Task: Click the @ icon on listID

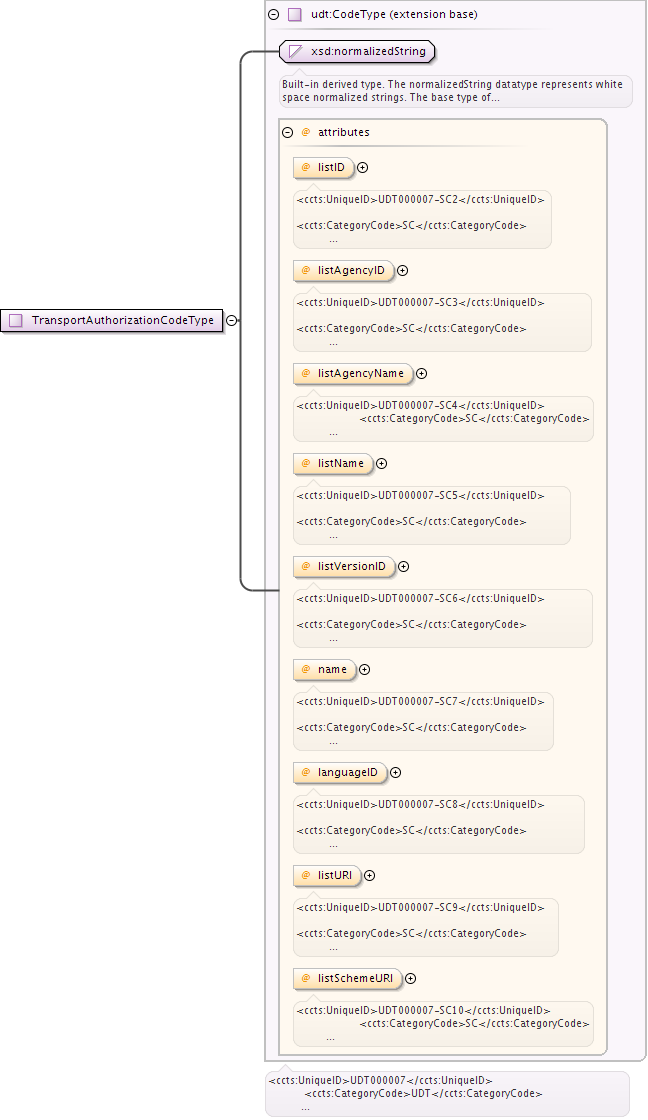Action: point(306,168)
